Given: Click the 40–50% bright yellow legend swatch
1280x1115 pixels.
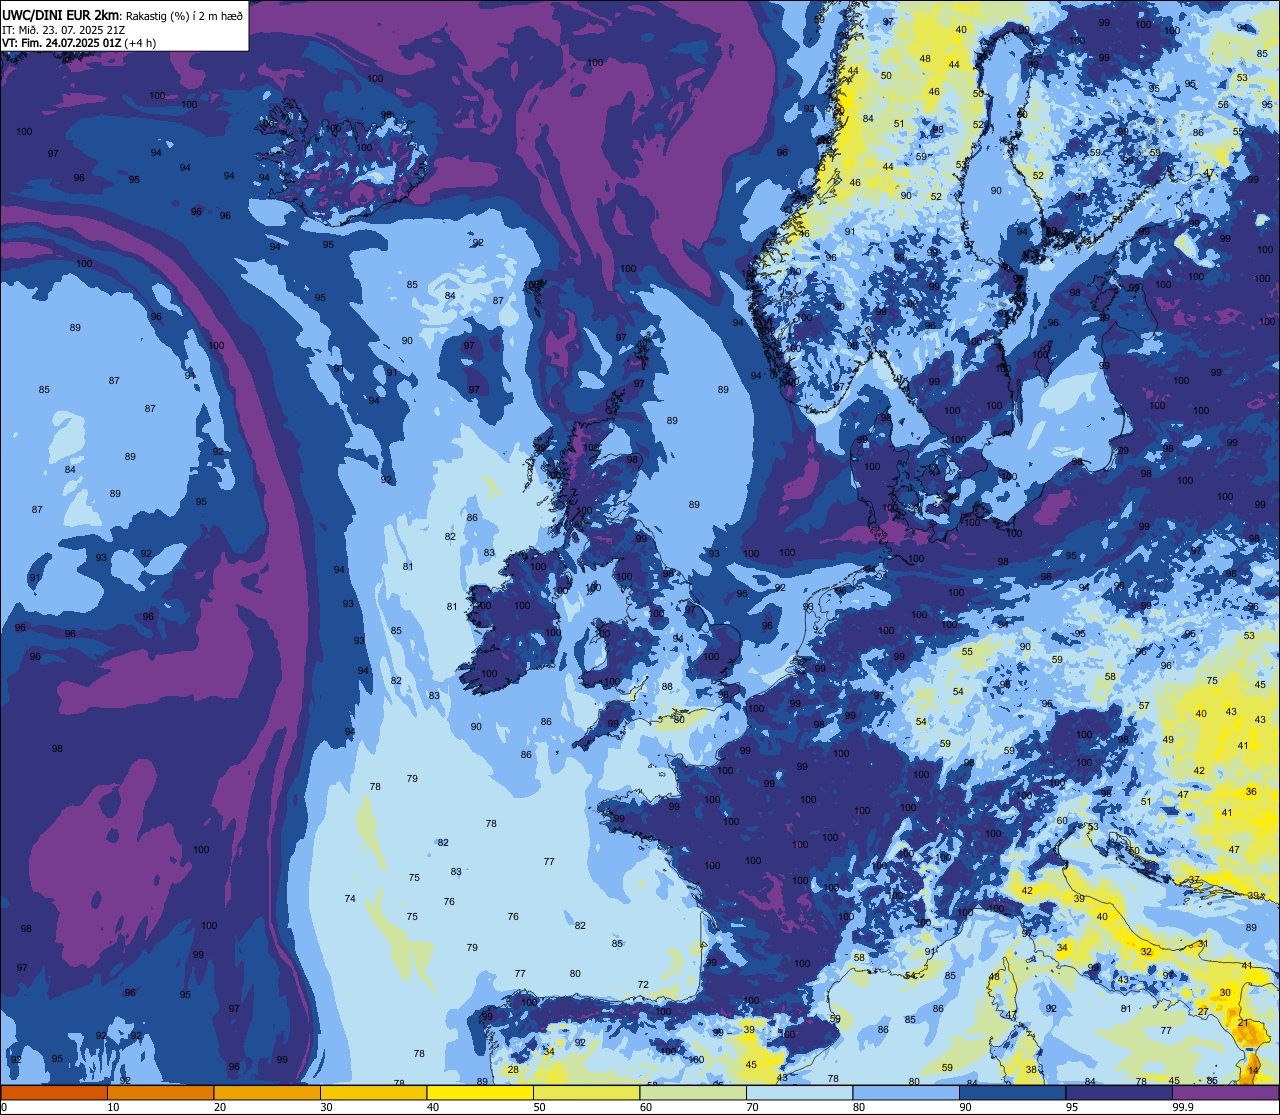Looking at the screenshot, I should coord(480,1093).
